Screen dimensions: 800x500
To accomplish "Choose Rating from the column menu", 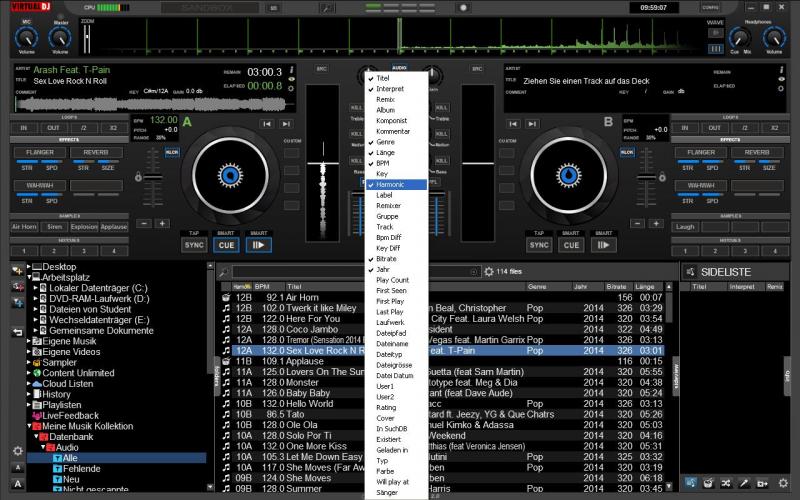I will tap(385, 407).
